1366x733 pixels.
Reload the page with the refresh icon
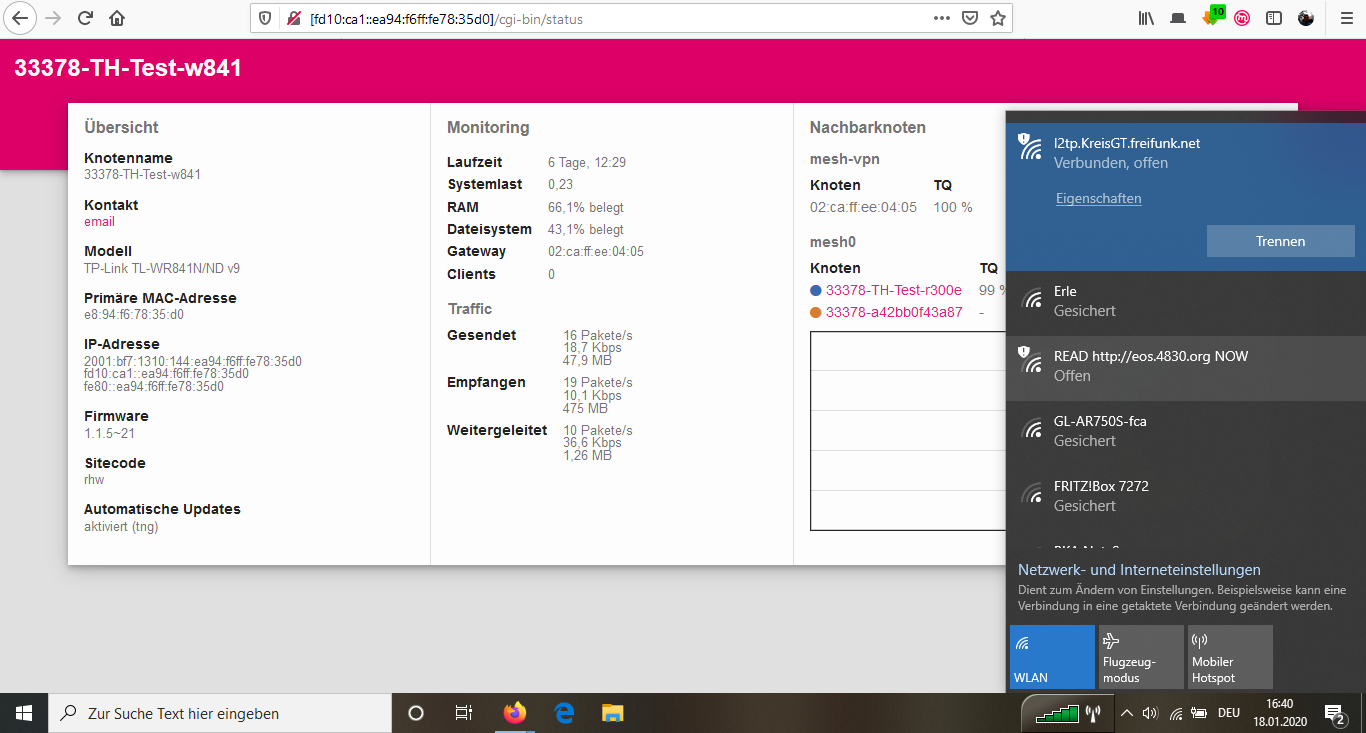tap(85, 18)
